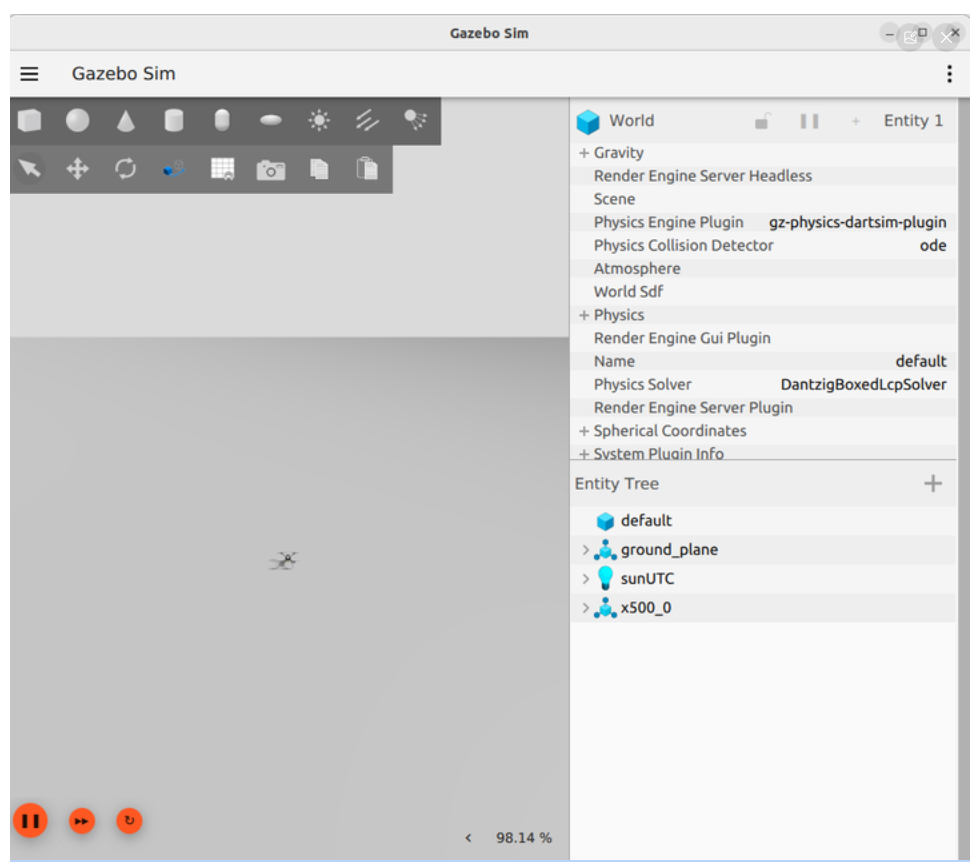Screen dimensions: 977x866
Task: Open the hamburger menu
Action: click(29, 74)
